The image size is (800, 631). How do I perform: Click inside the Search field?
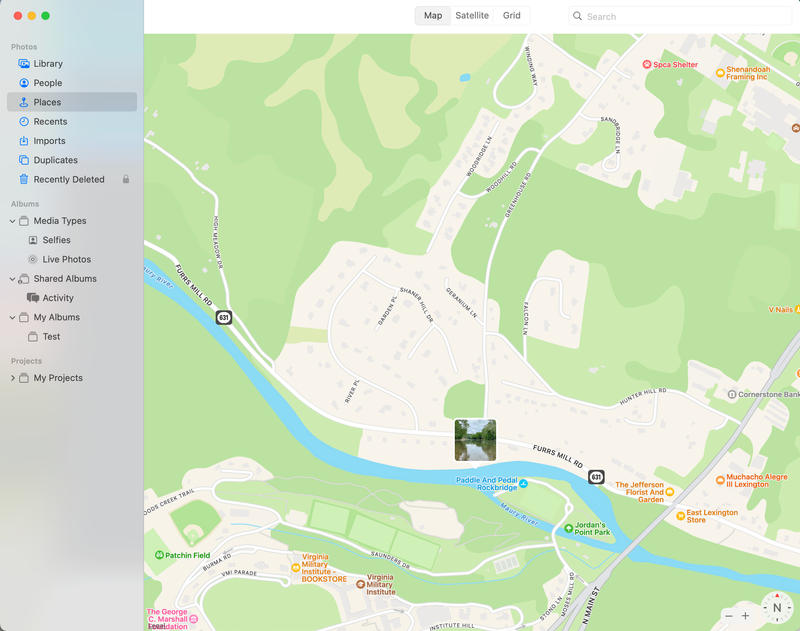pyautogui.click(x=681, y=16)
